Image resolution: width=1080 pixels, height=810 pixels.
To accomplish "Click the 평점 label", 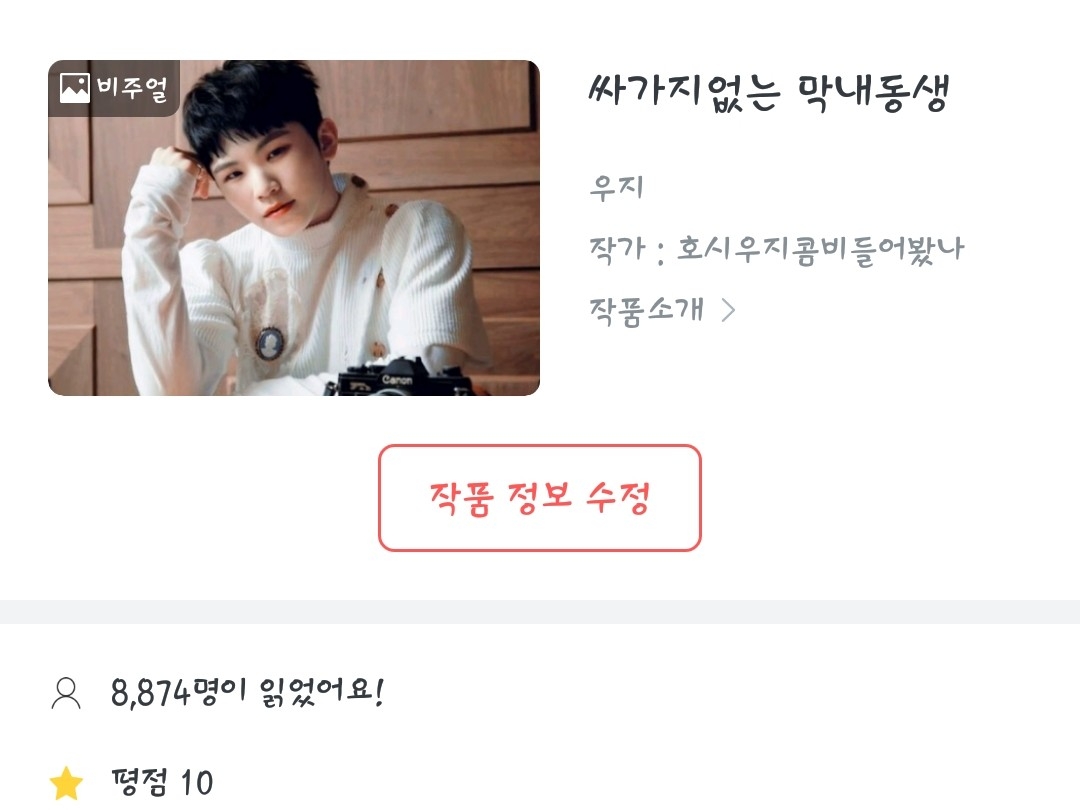I will [139, 782].
